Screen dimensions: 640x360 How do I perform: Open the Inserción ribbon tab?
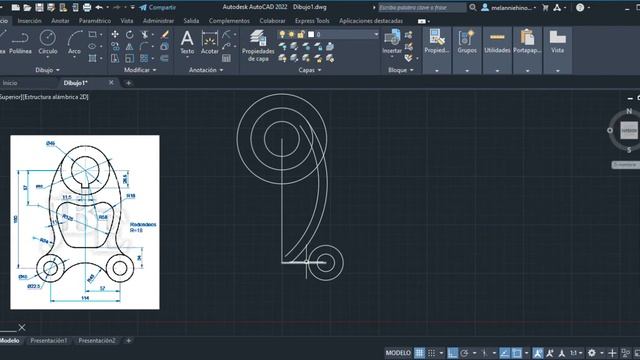(29, 21)
